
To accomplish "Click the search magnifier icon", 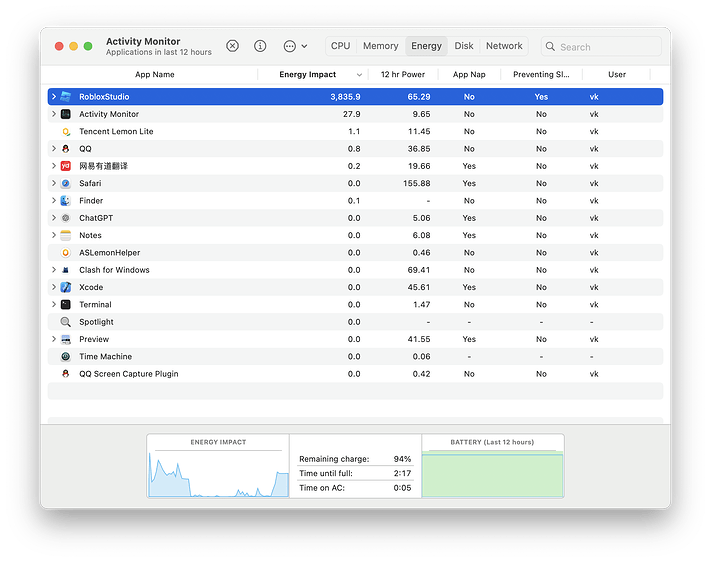I will click(550, 46).
